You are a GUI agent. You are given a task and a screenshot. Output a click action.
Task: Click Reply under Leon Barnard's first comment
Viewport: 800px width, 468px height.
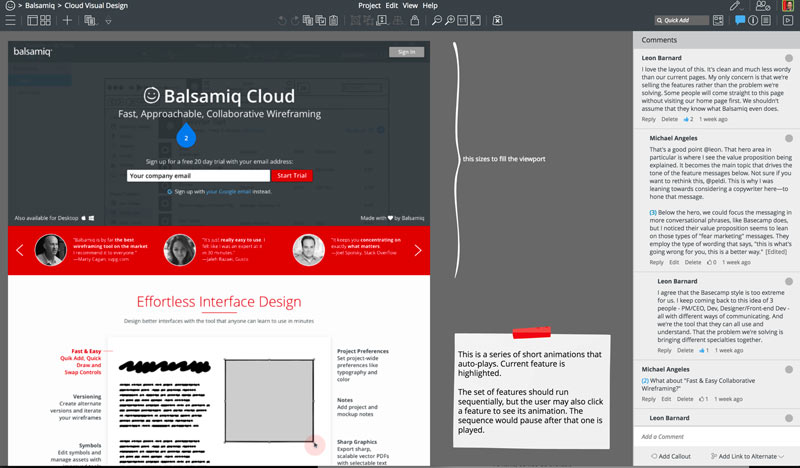coord(649,119)
